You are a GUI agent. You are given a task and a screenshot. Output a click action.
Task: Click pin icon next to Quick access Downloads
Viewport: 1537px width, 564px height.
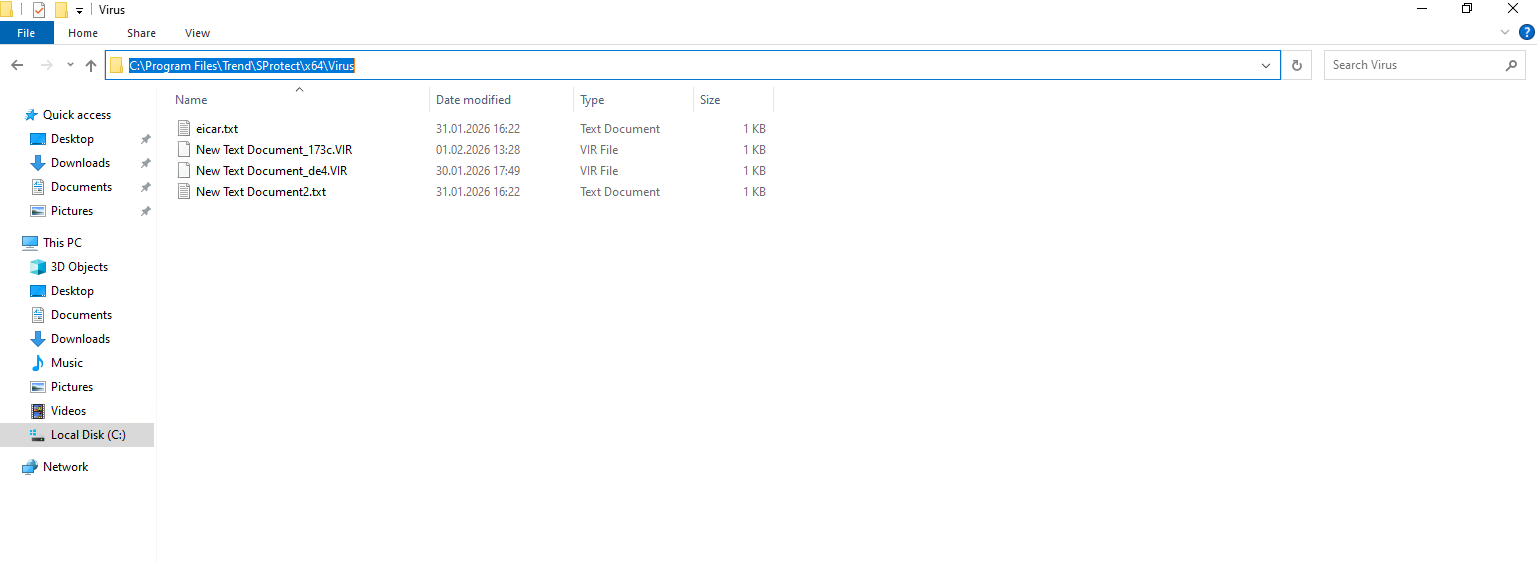point(145,163)
